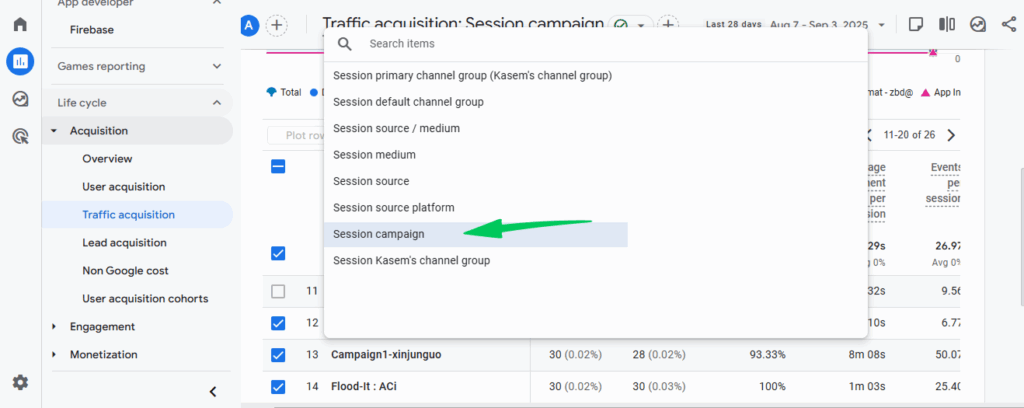Open Admin settings gear

point(20,382)
